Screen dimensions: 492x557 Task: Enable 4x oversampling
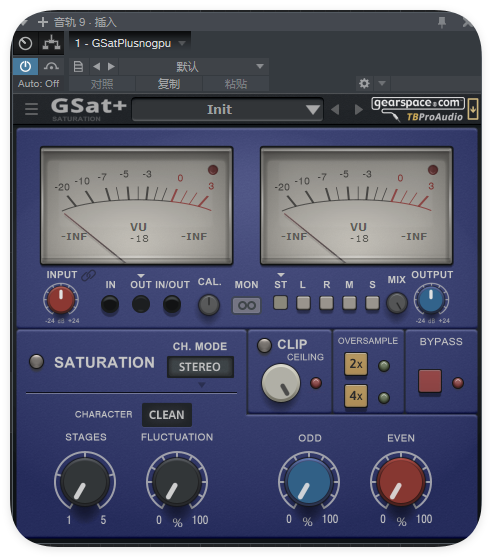tap(356, 396)
